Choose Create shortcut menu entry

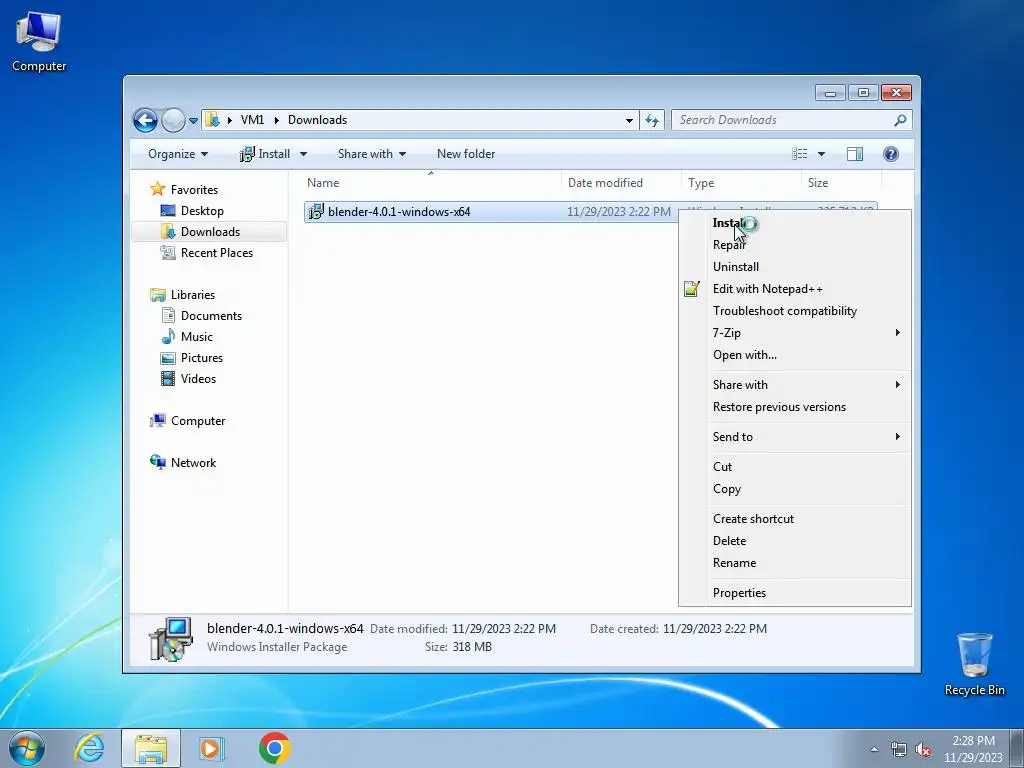pos(795,519)
